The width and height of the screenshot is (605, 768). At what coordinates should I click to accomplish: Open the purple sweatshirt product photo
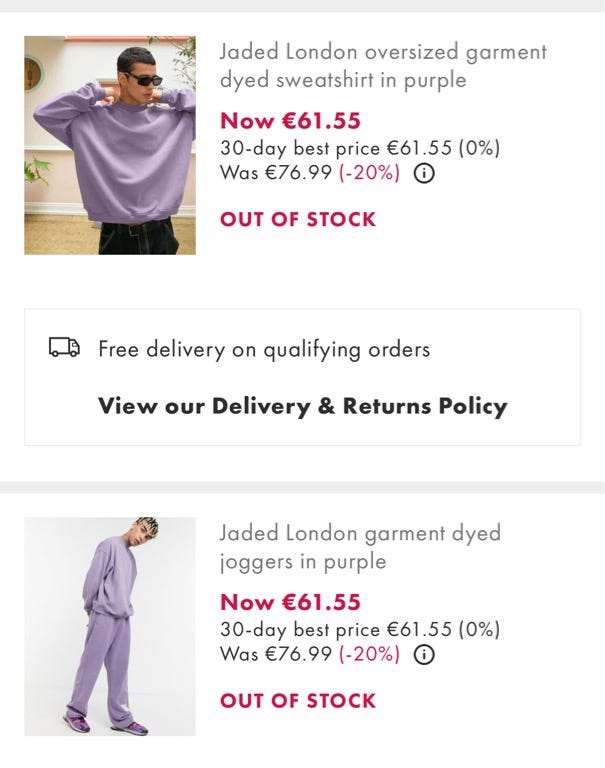110,145
